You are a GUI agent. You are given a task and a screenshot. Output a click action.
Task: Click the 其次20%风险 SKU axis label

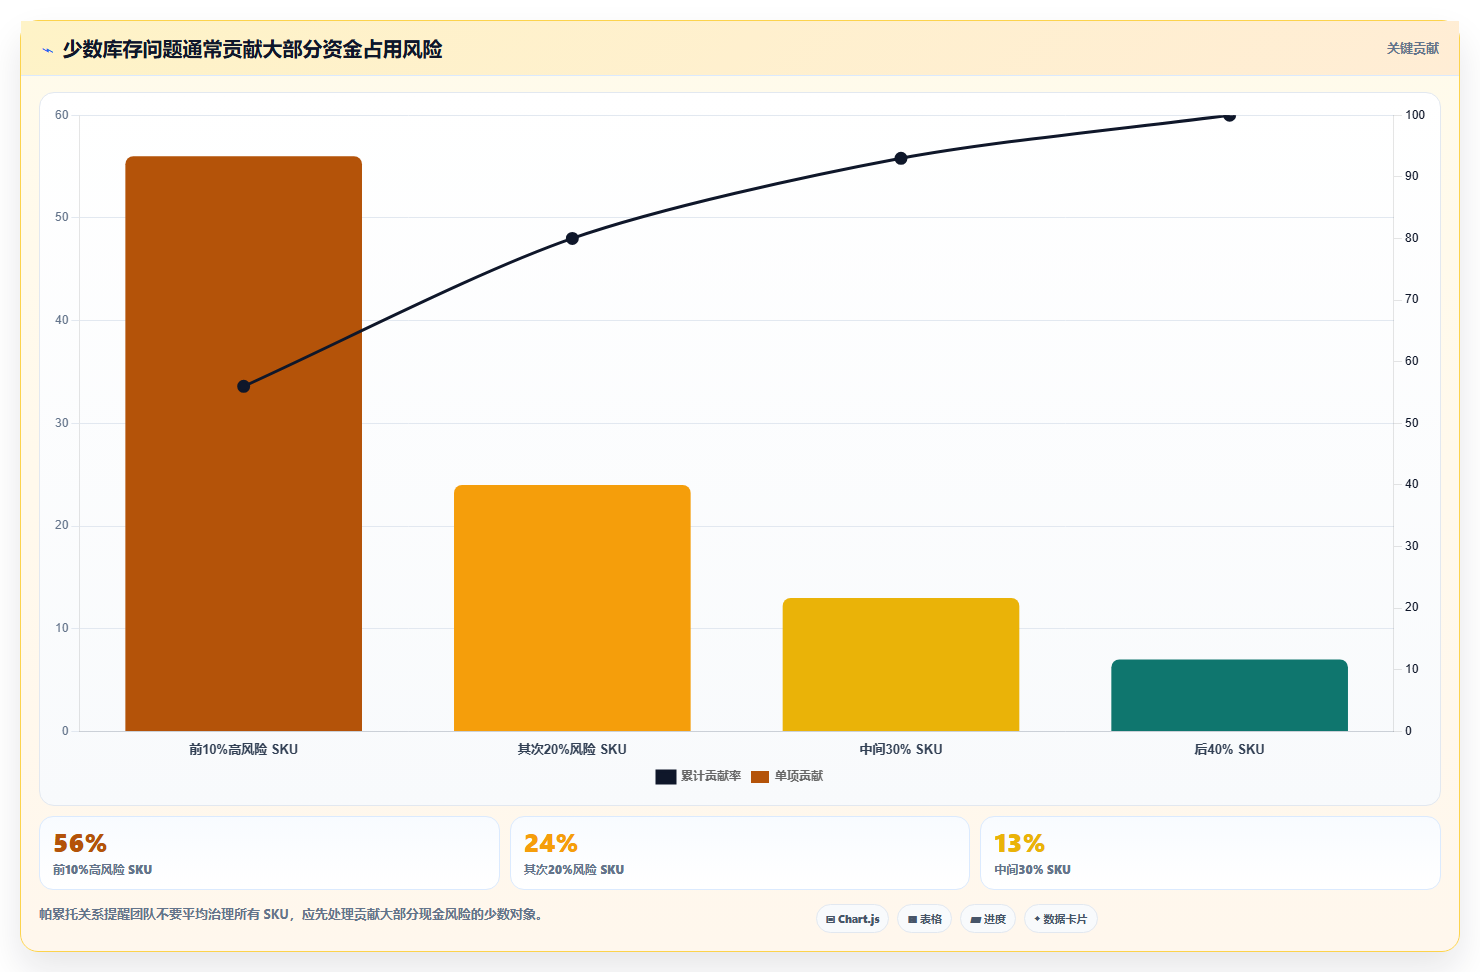[x=572, y=749]
